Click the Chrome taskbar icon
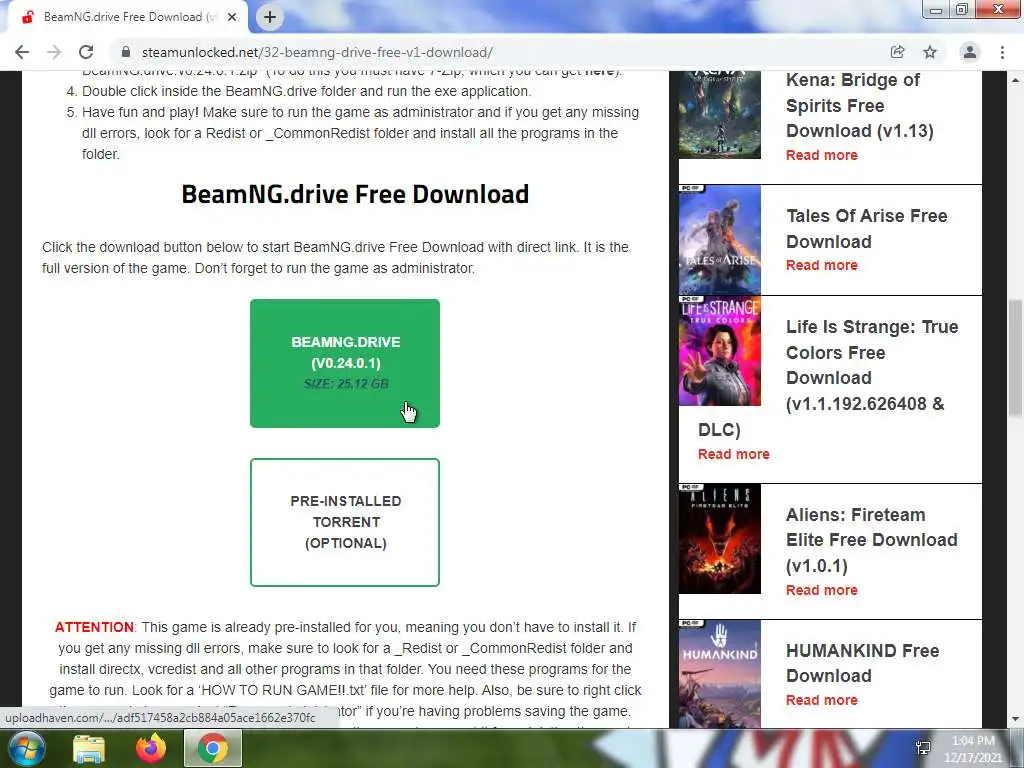 pos(213,748)
